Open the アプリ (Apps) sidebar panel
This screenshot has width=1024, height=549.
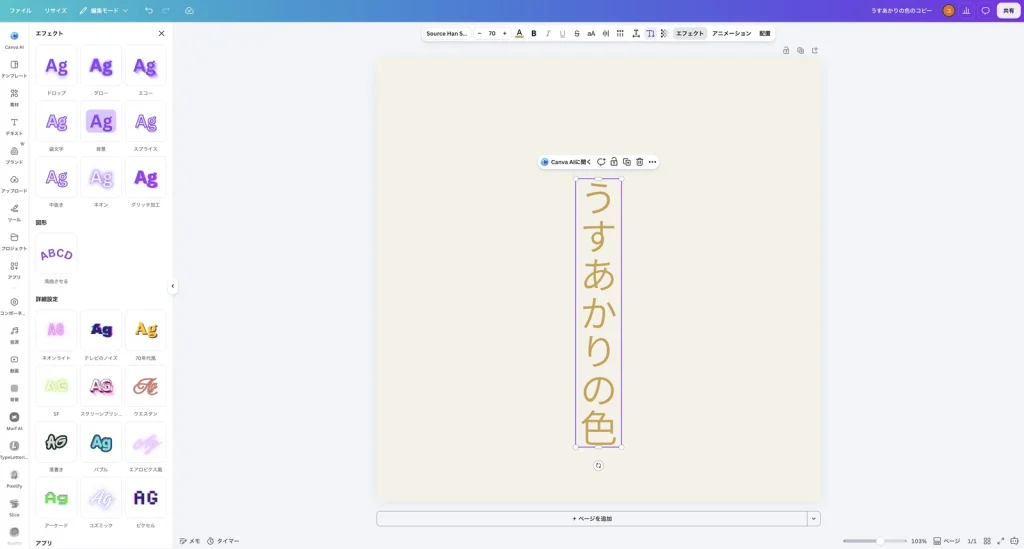[x=14, y=270]
